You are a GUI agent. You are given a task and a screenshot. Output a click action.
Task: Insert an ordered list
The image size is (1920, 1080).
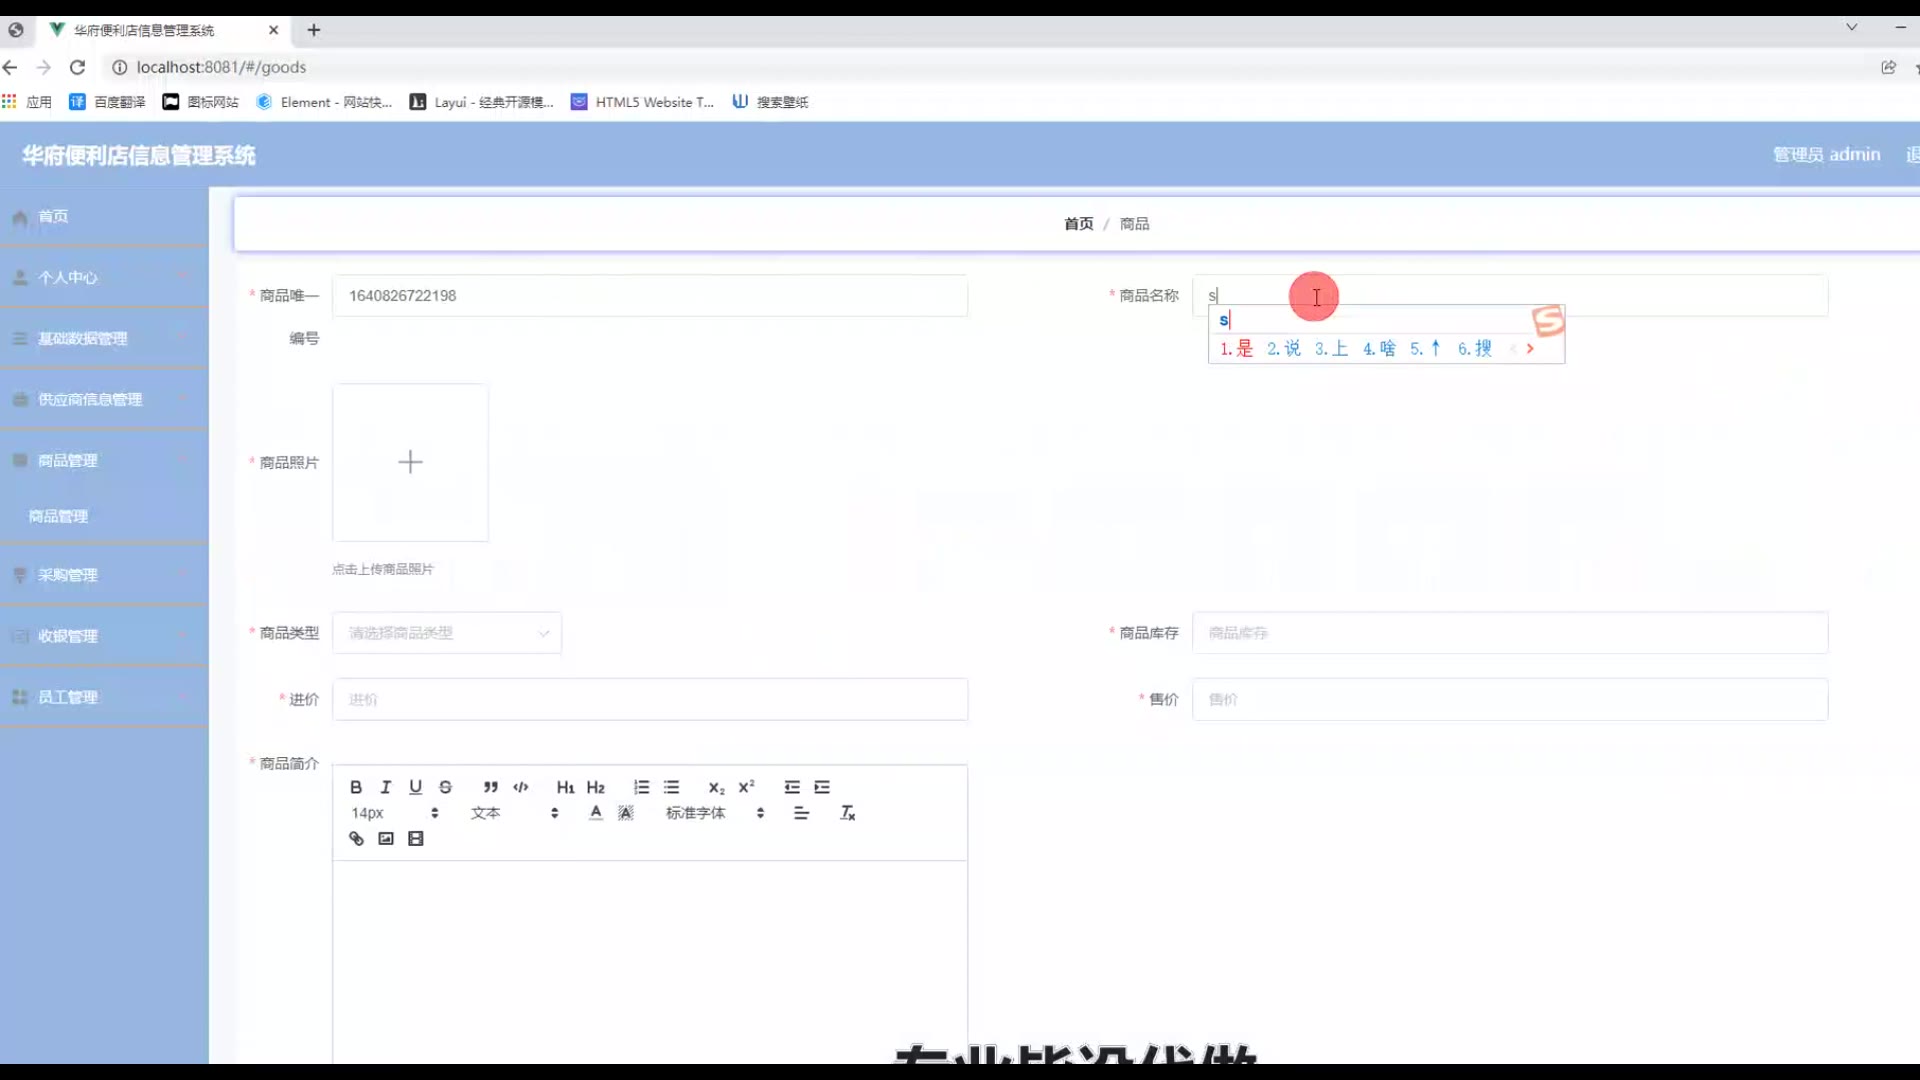click(642, 787)
